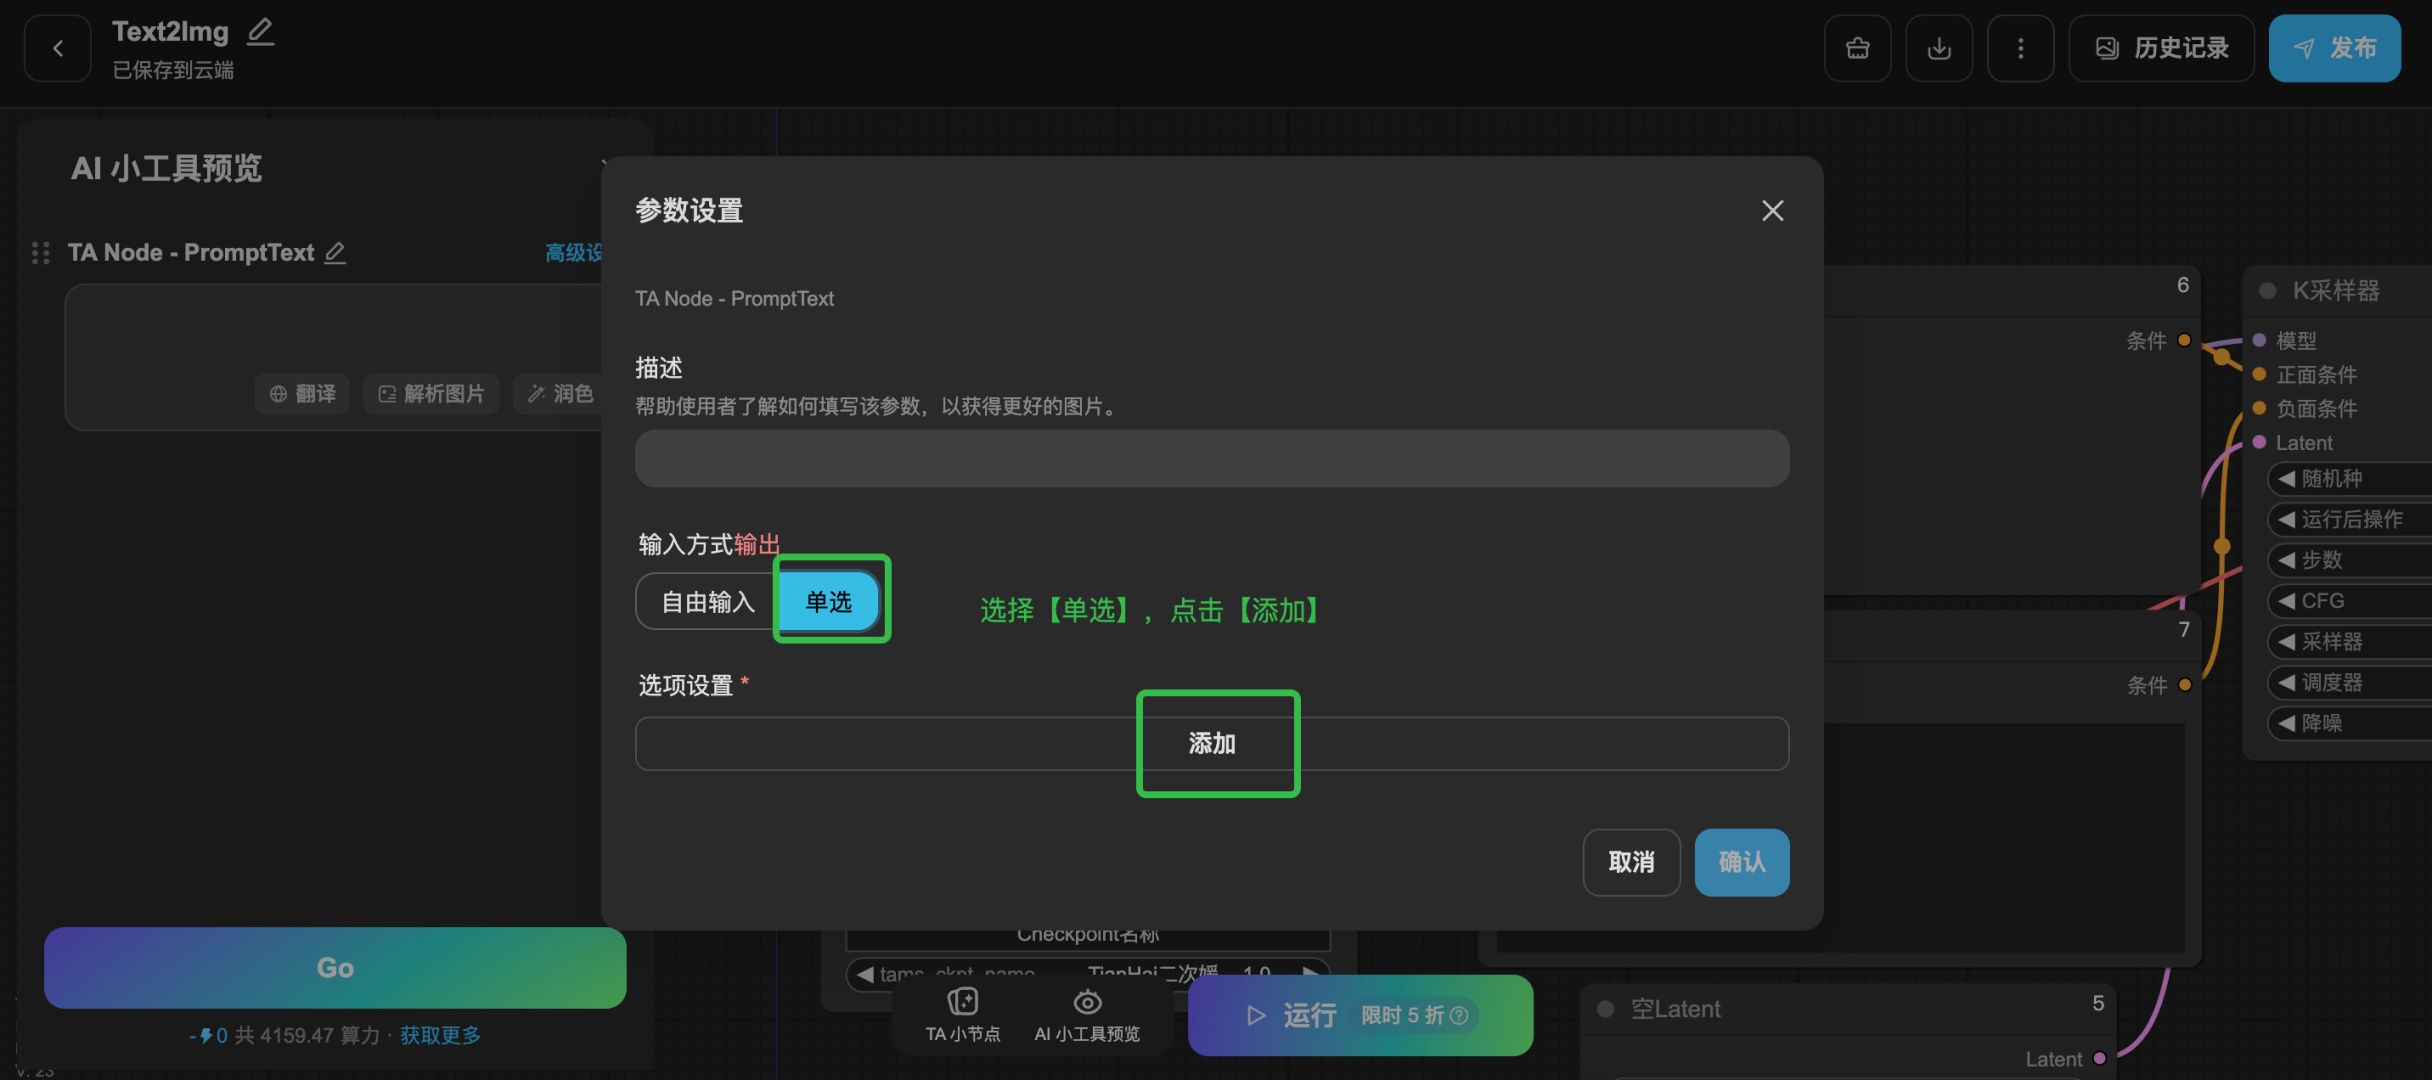
Task: Click CFG left arrow stepper
Action: 2286,601
